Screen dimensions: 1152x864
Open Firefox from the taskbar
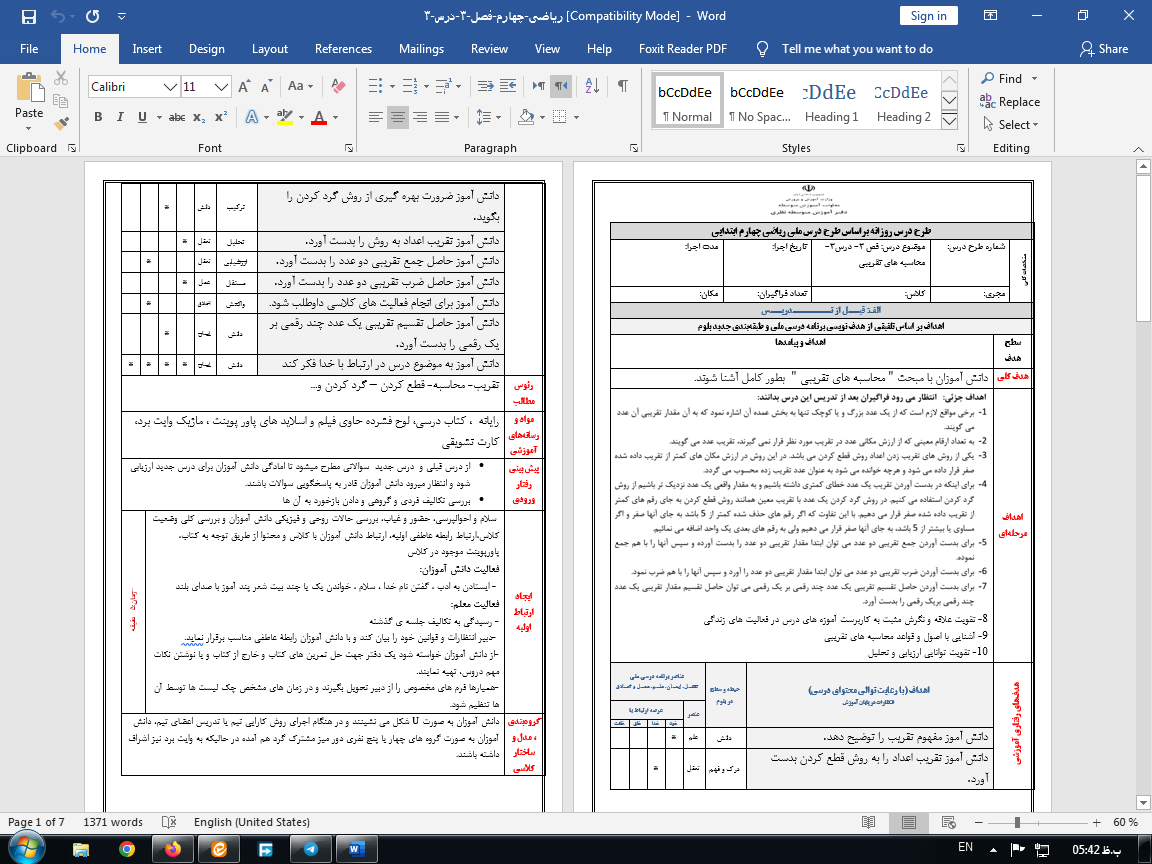point(173,849)
